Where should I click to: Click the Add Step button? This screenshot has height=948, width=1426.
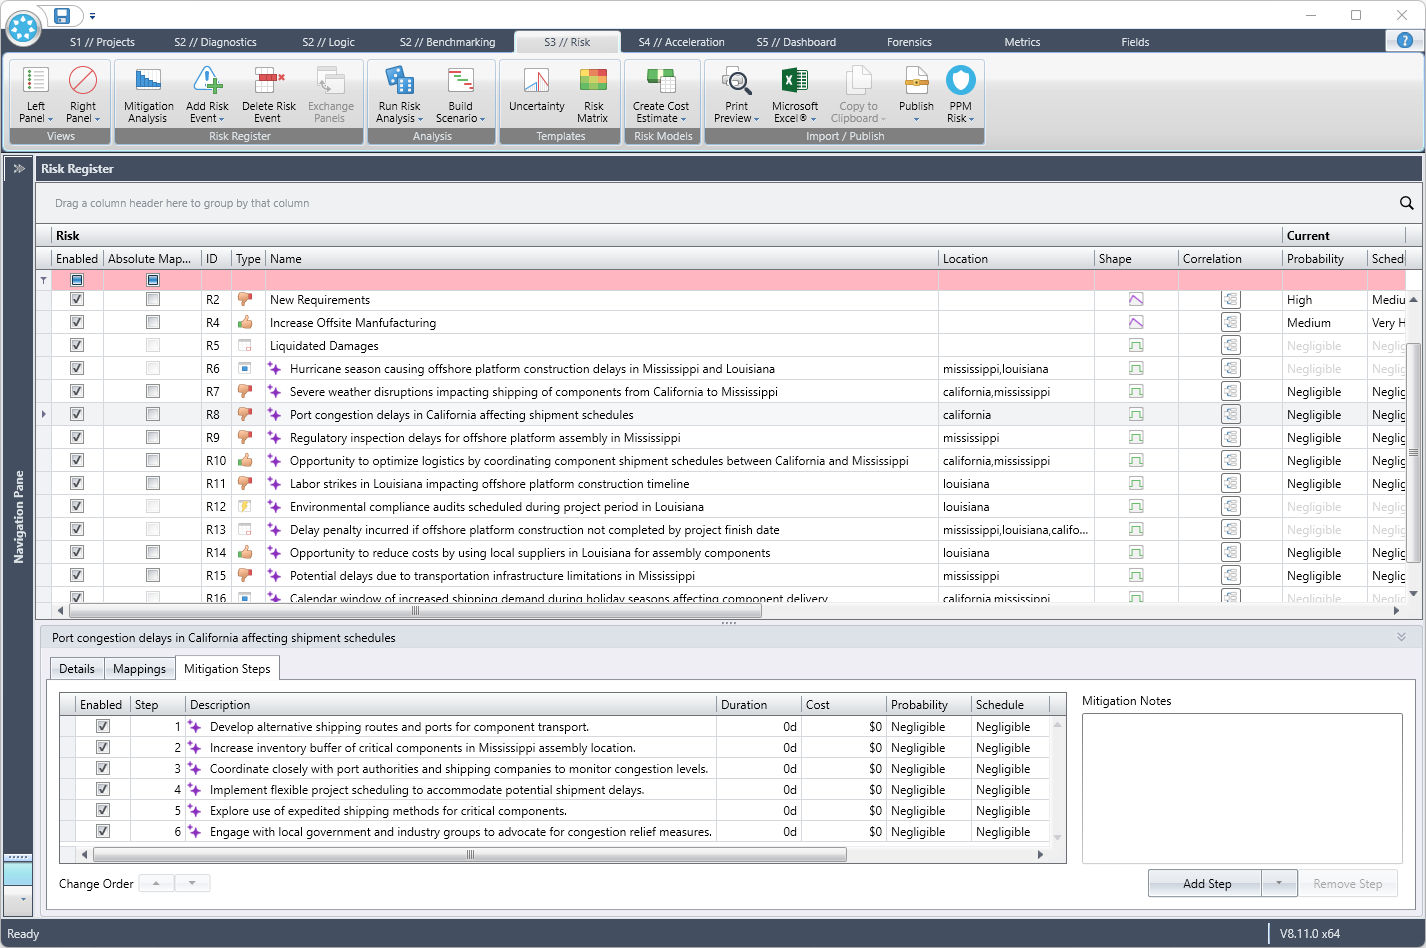click(x=1204, y=883)
